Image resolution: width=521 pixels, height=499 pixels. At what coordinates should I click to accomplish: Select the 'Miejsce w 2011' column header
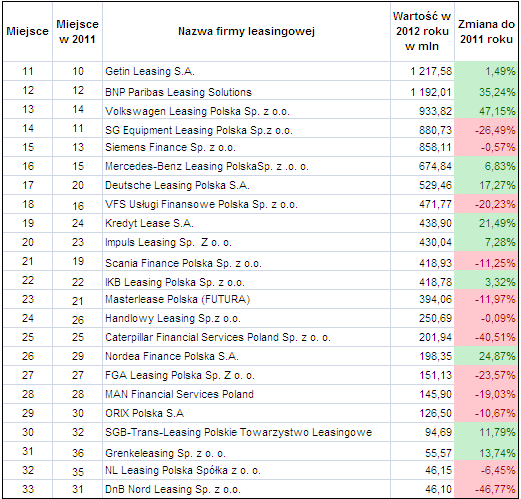[x=77, y=31]
